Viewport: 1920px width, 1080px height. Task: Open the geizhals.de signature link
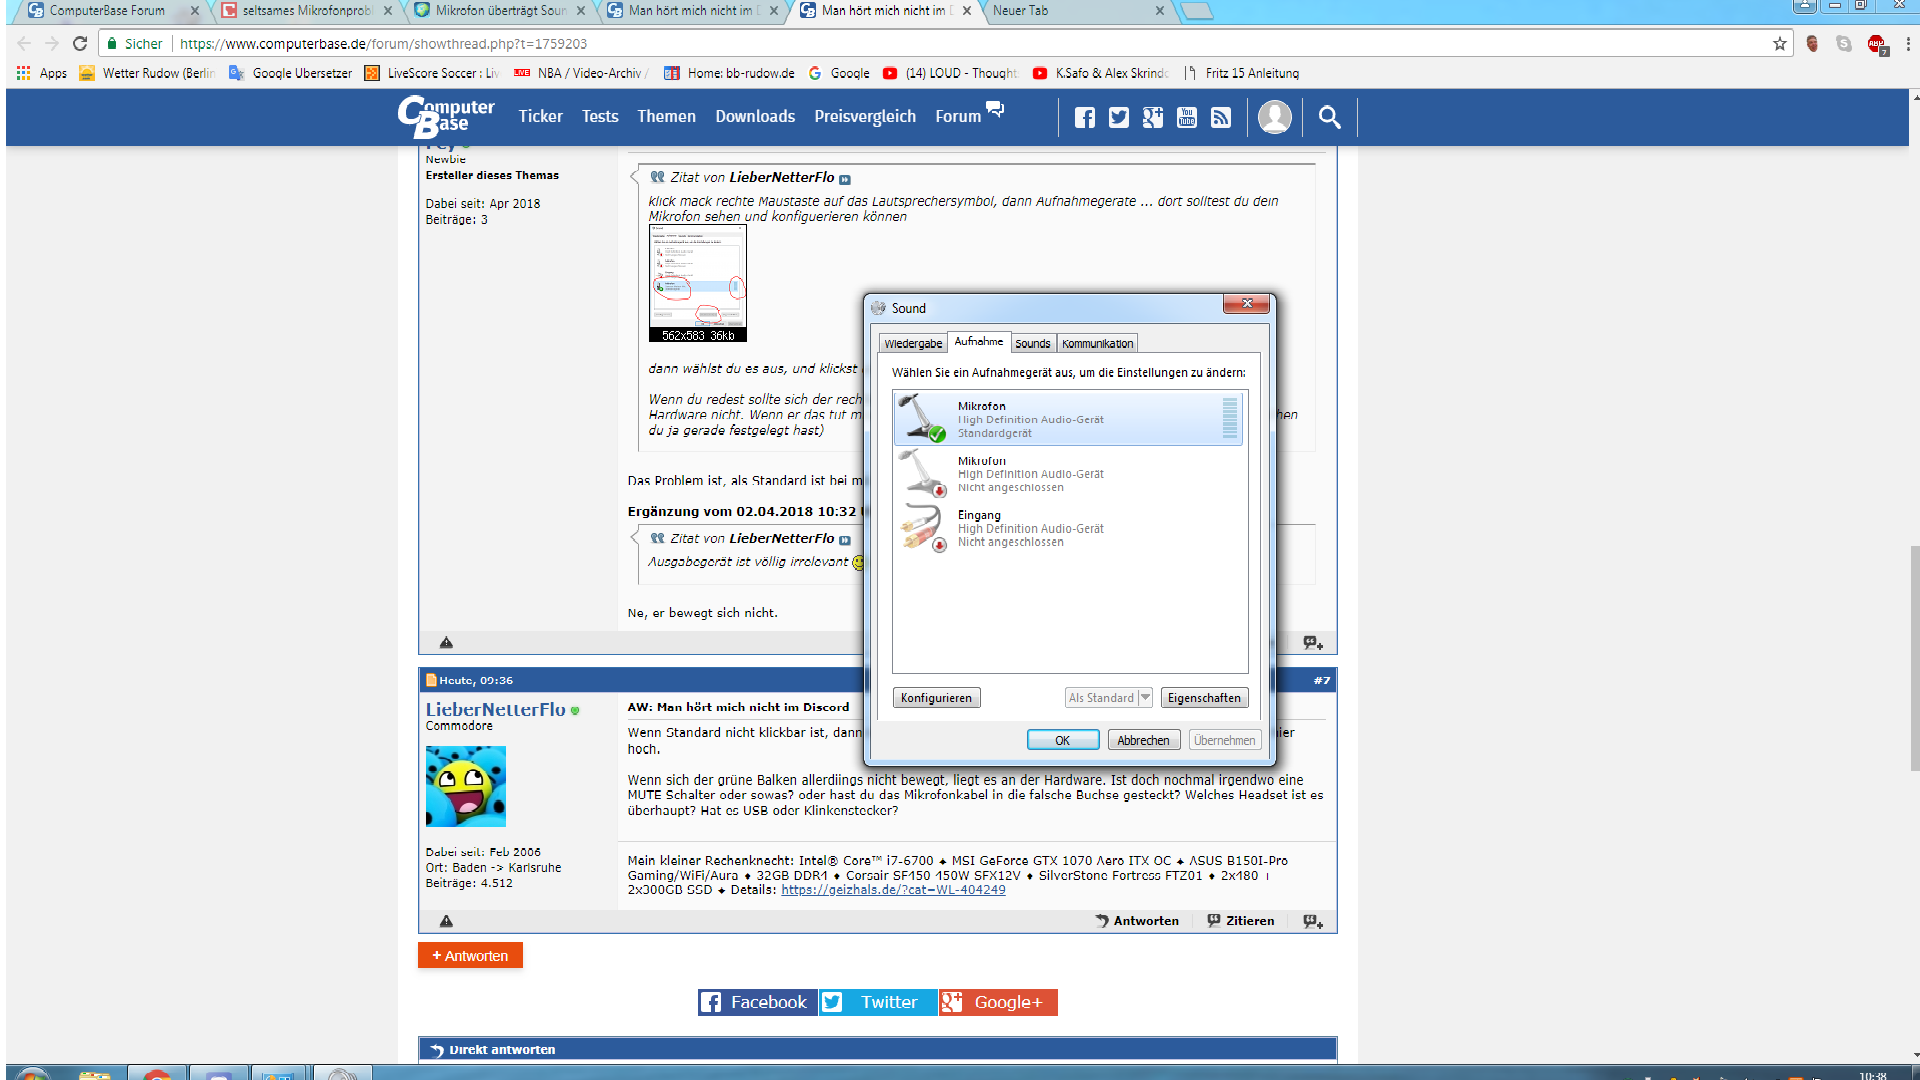tap(893, 890)
